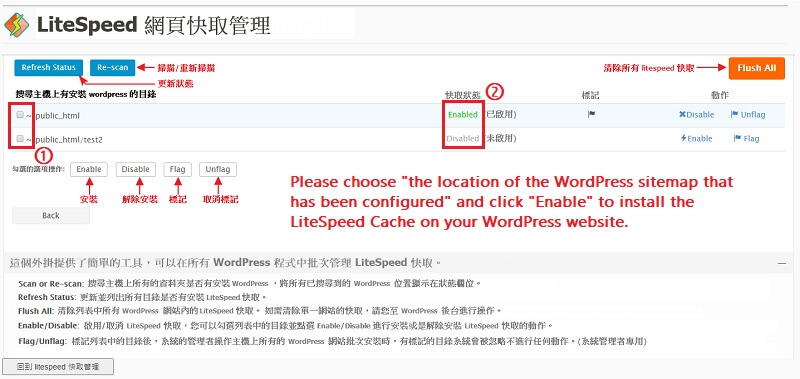The image size is (800, 379).
Task: Click the Enable/Disable description line
Action: coord(285,325)
